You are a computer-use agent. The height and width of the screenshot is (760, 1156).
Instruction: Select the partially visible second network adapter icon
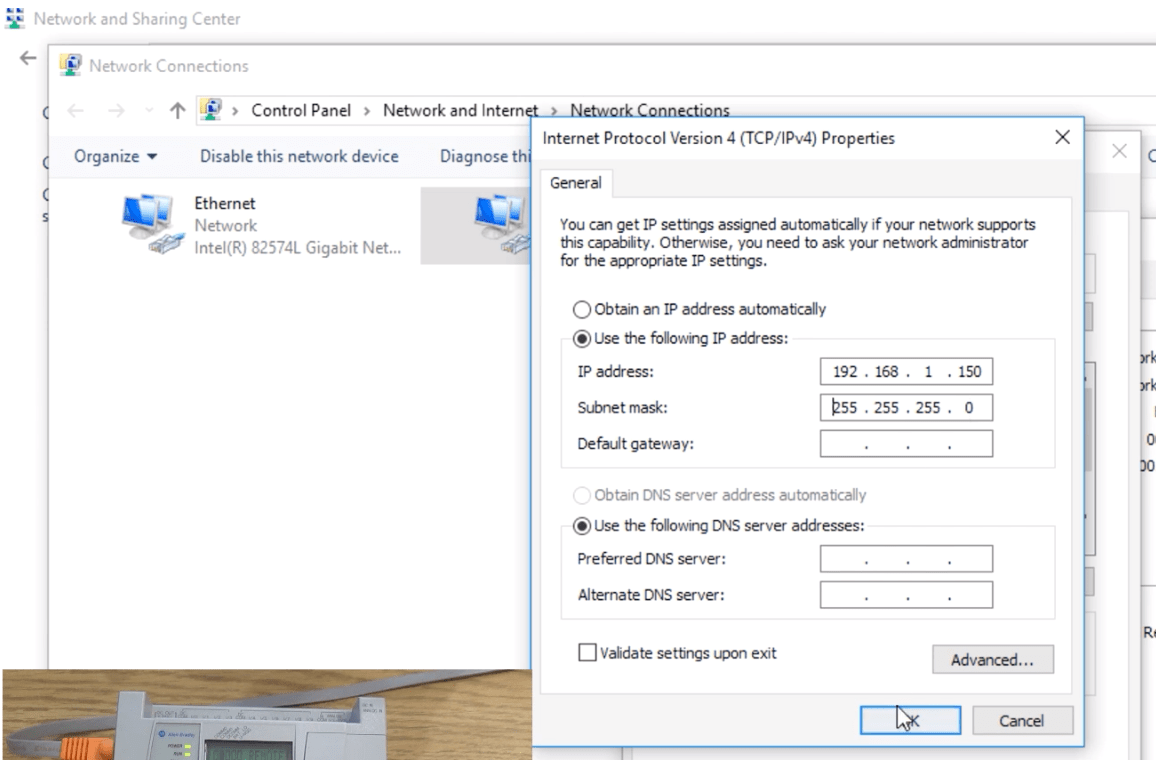click(497, 222)
